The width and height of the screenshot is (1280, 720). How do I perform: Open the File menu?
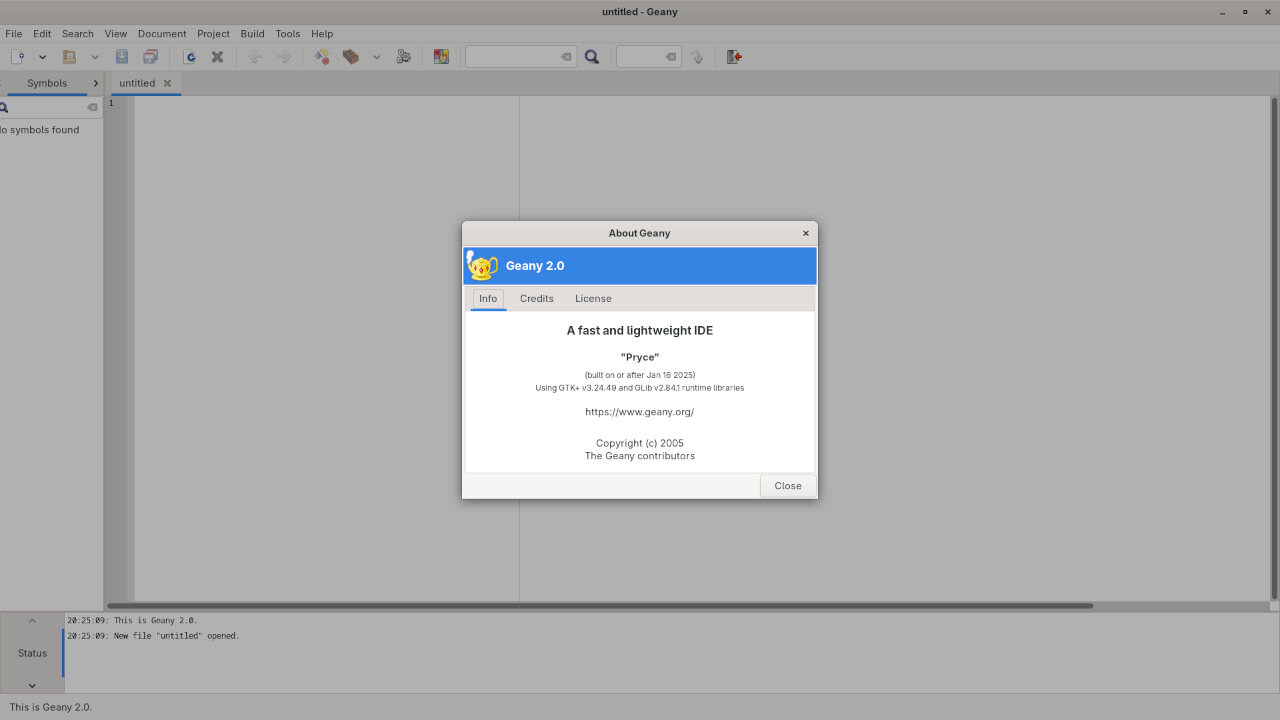coord(13,34)
